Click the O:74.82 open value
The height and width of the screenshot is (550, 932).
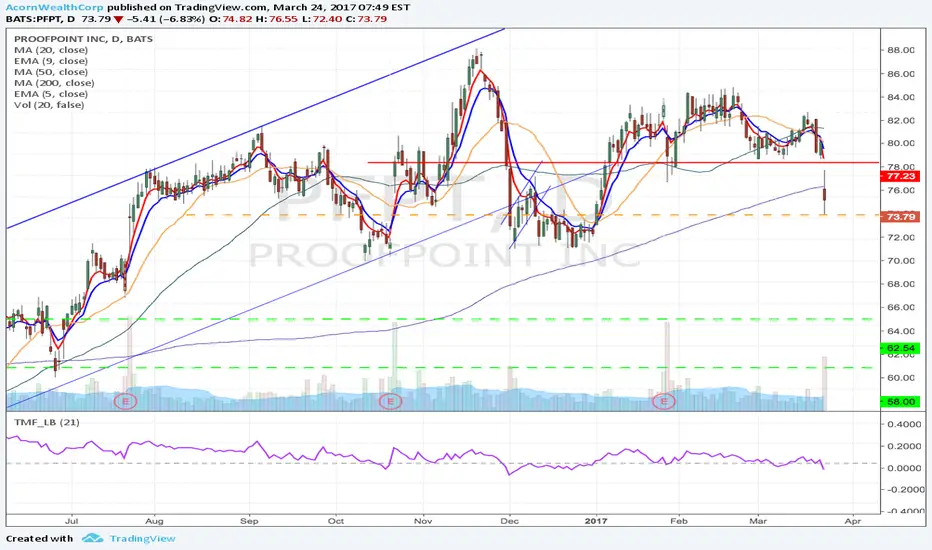229,19
